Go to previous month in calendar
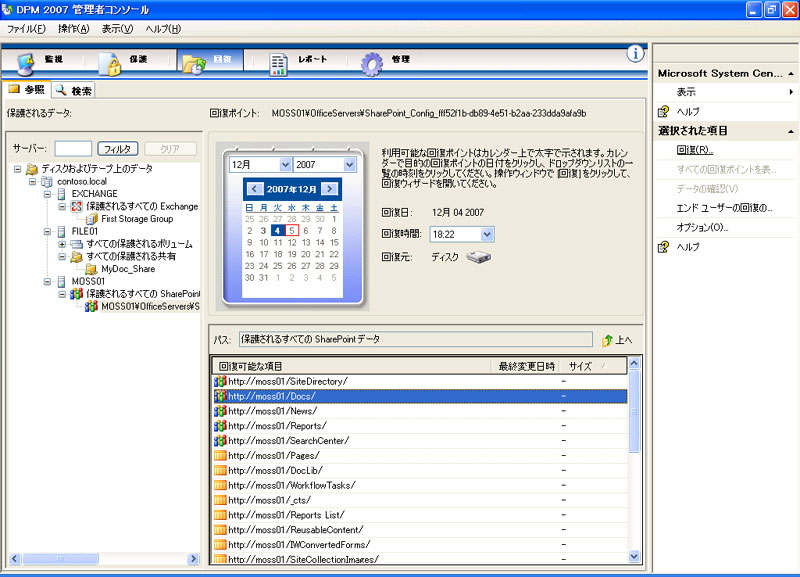Screen dimensions: 800x577 [254, 189]
